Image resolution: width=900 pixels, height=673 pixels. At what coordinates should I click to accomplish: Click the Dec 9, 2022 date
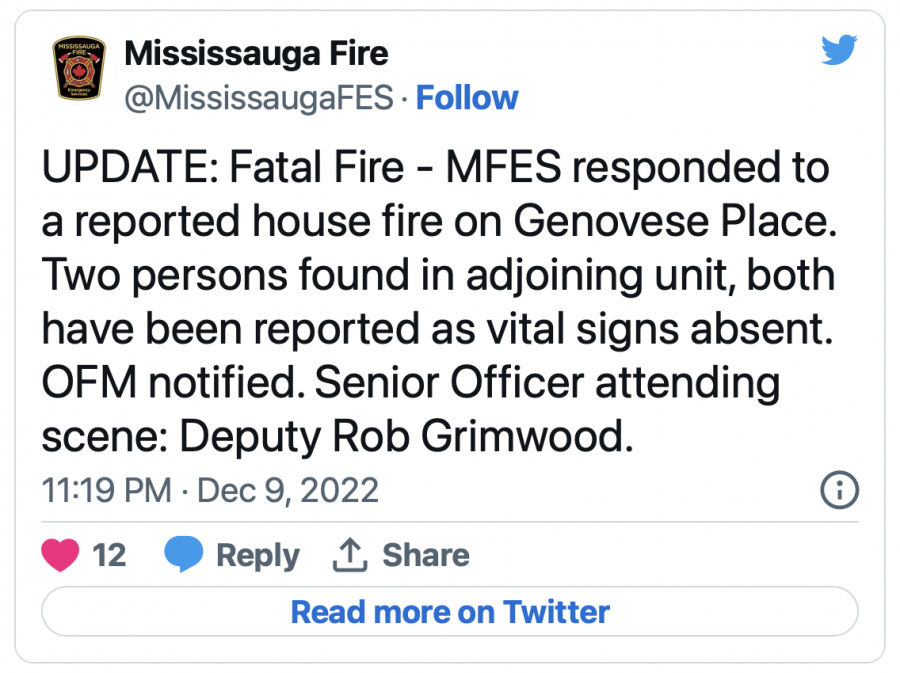tap(288, 491)
